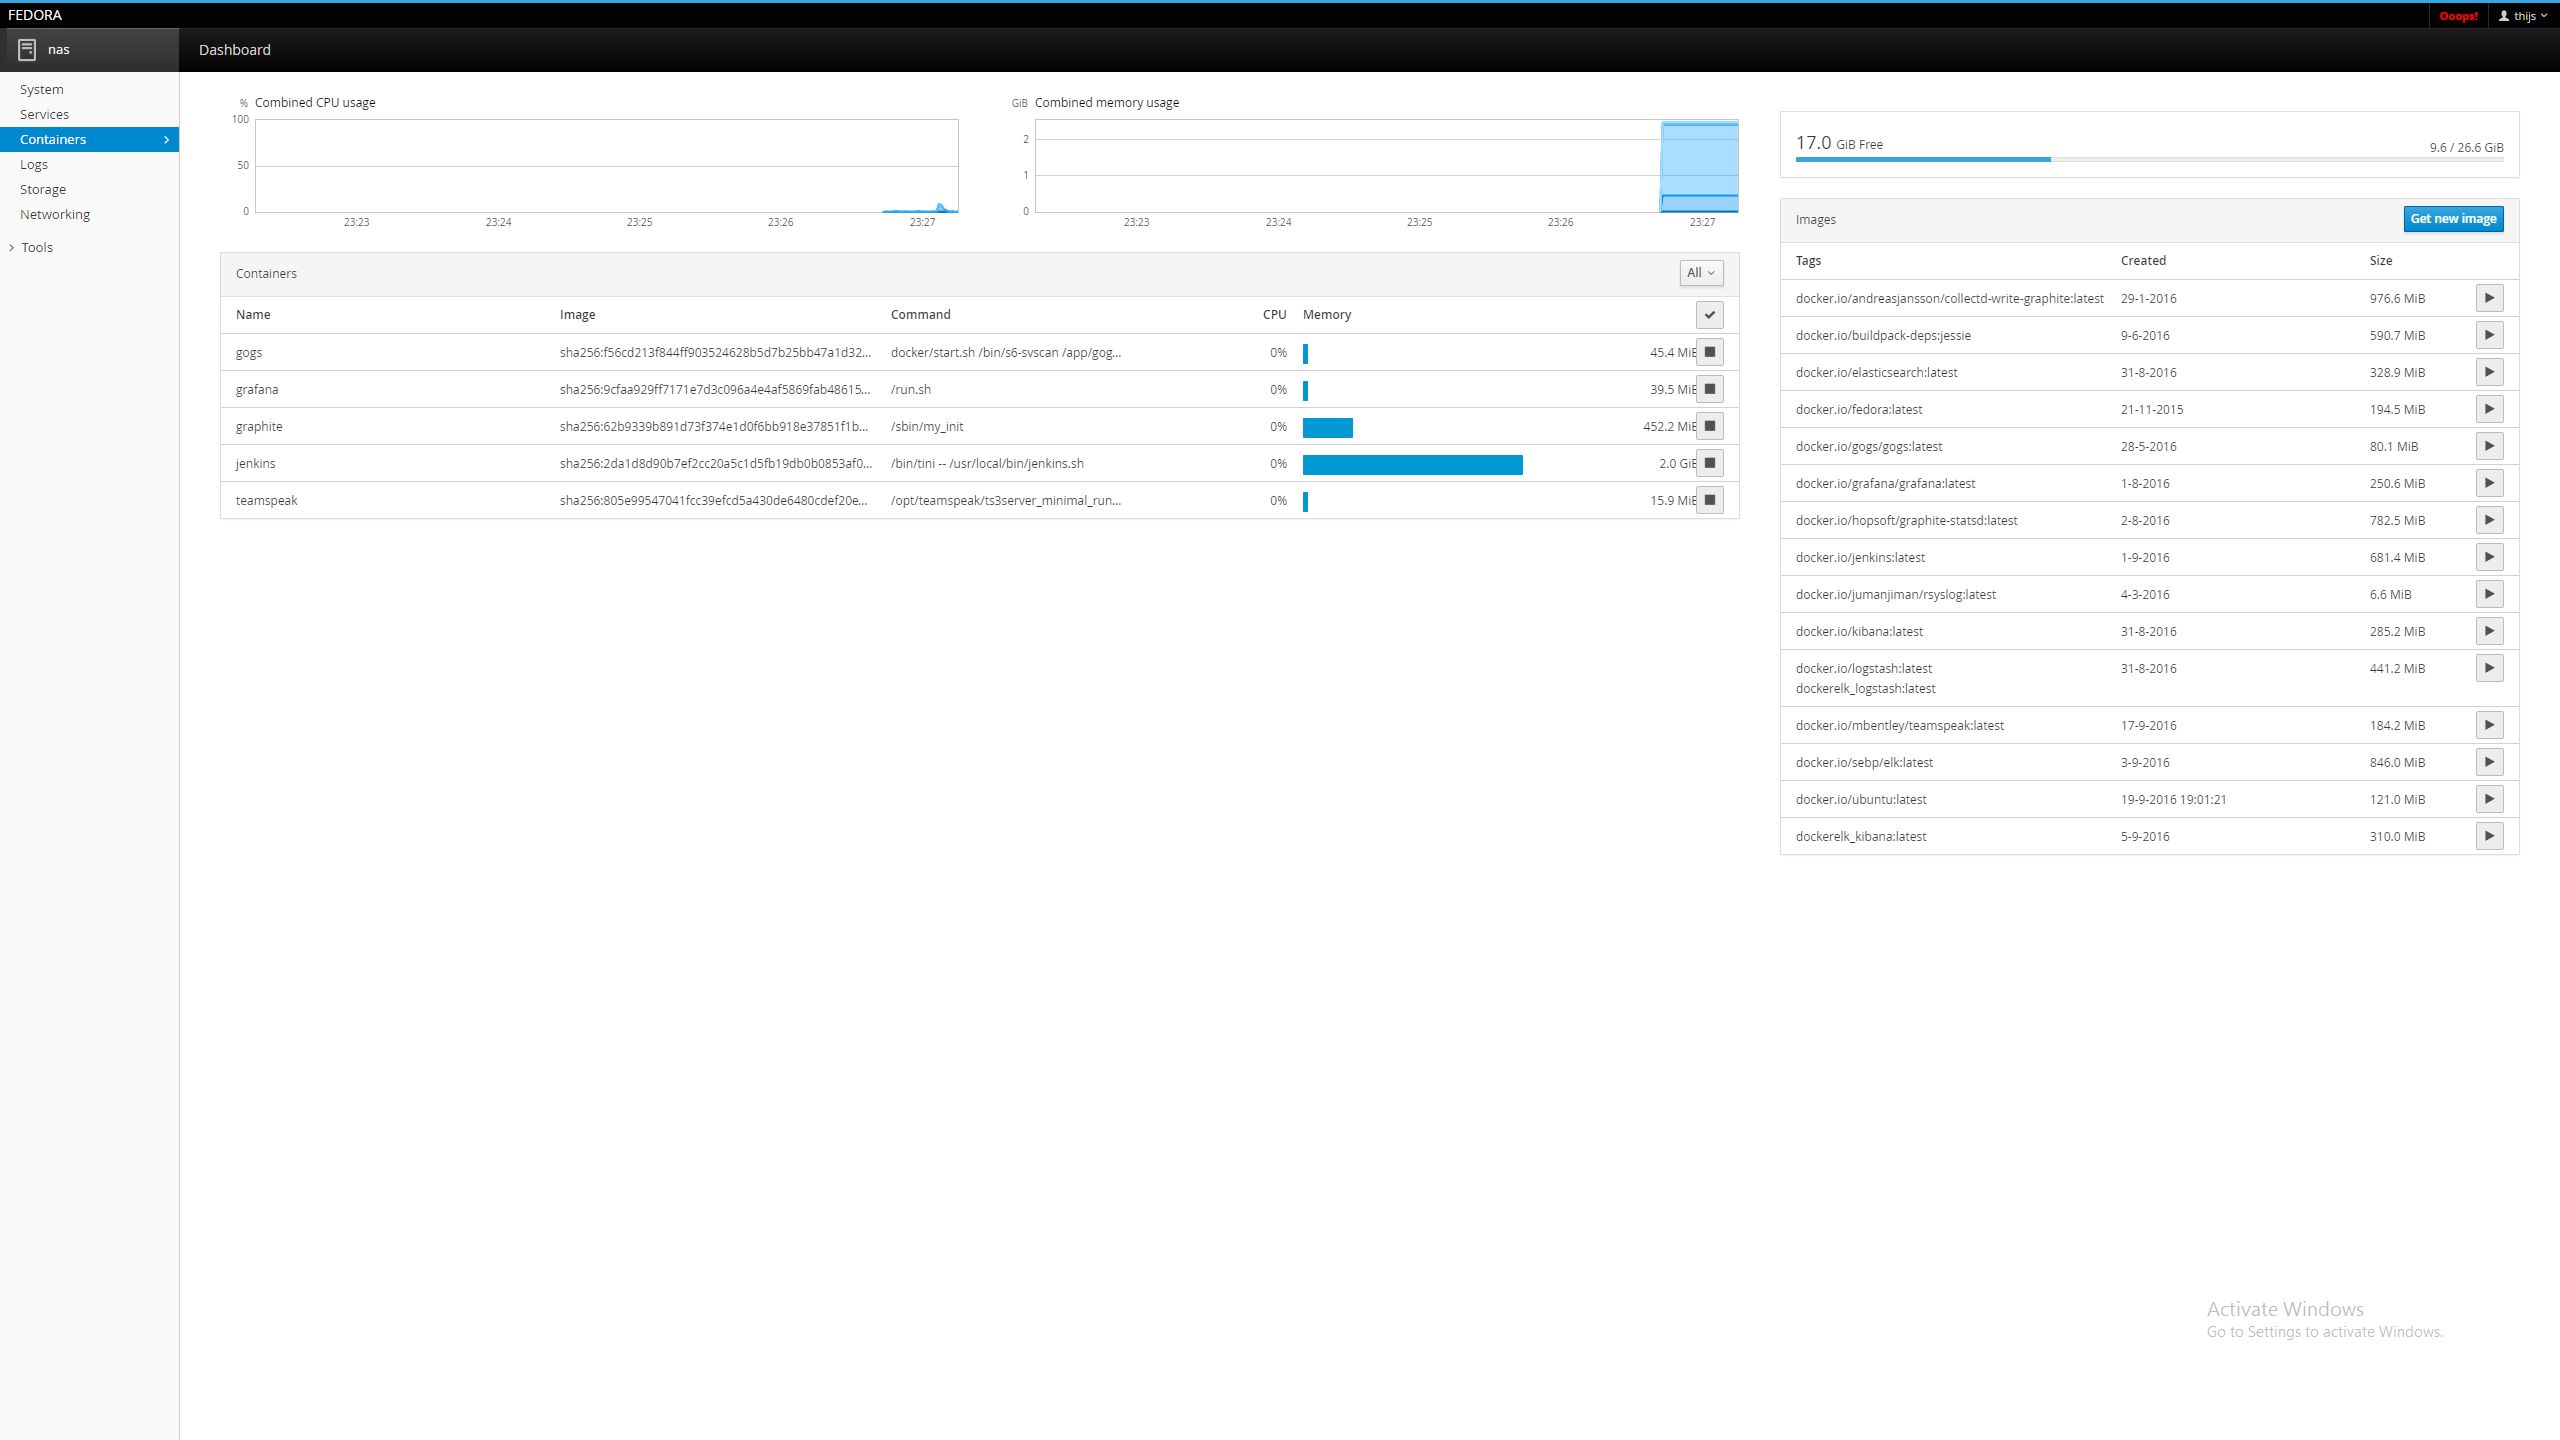Stop the teamspeak container
Screen dimensions: 2560x1440
(x=1710, y=500)
